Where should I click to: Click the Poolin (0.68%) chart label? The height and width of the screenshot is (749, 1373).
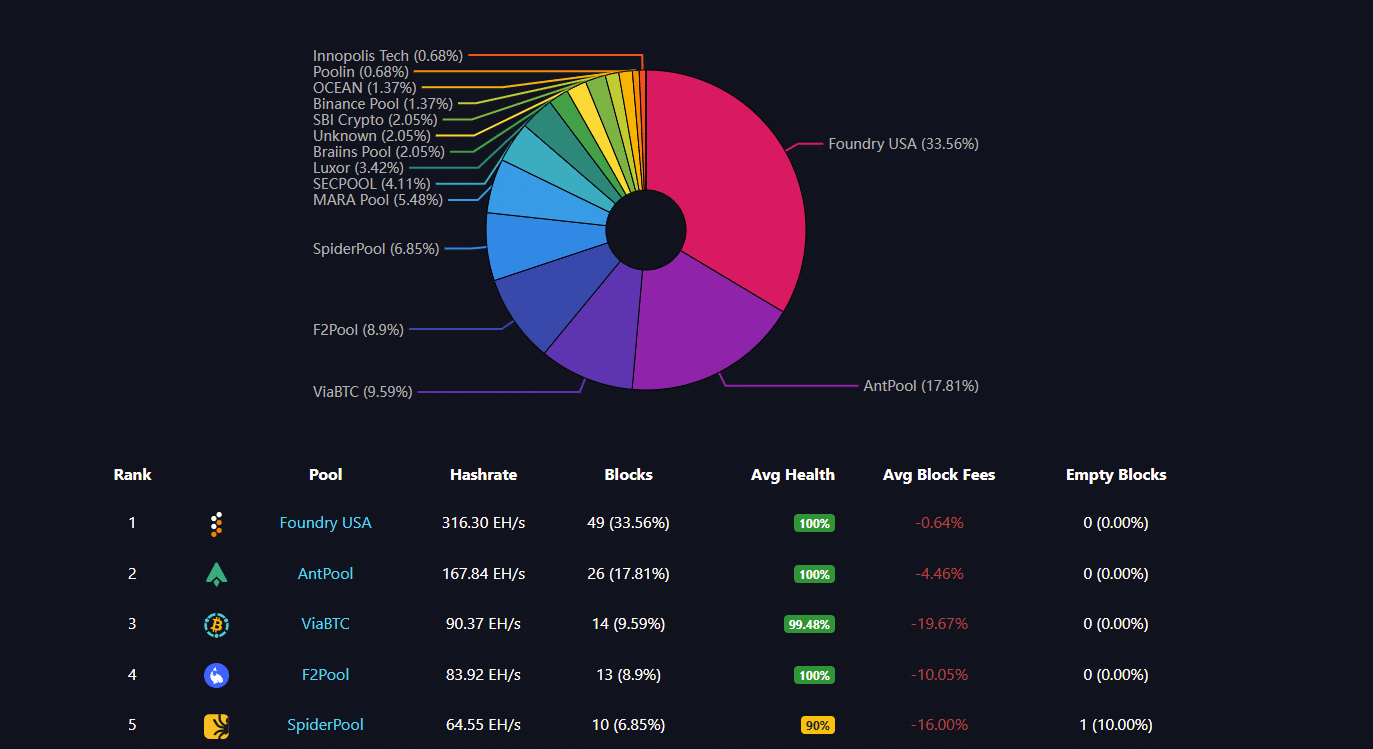click(360, 72)
